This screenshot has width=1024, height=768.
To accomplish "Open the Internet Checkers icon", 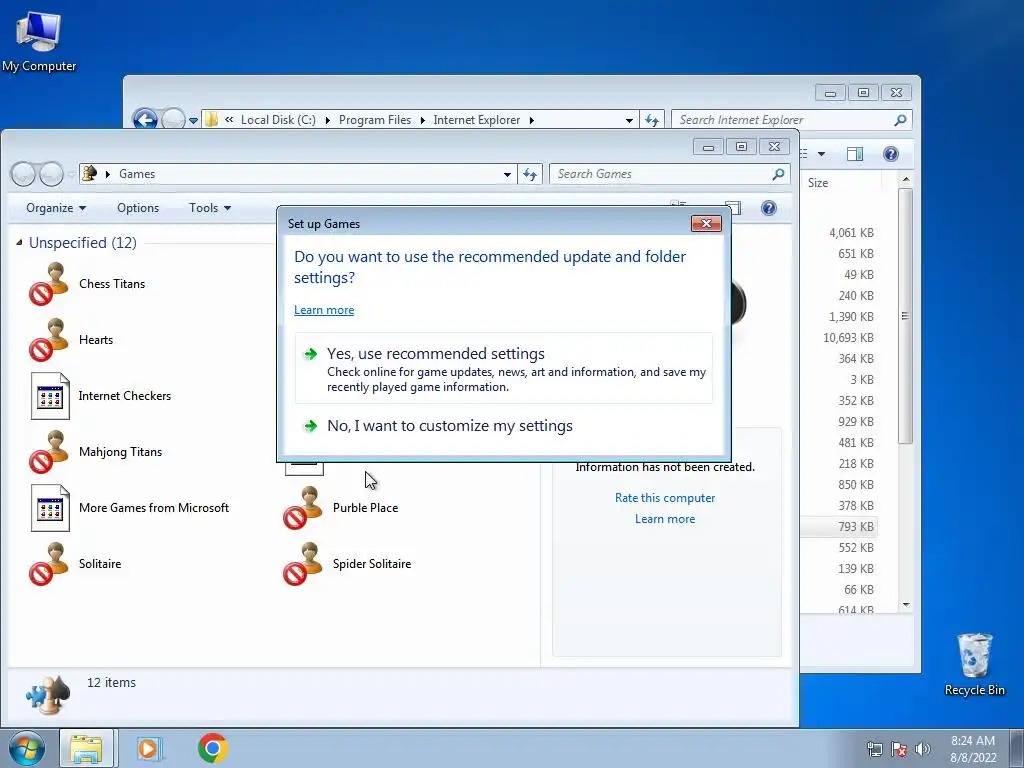I will [50, 396].
